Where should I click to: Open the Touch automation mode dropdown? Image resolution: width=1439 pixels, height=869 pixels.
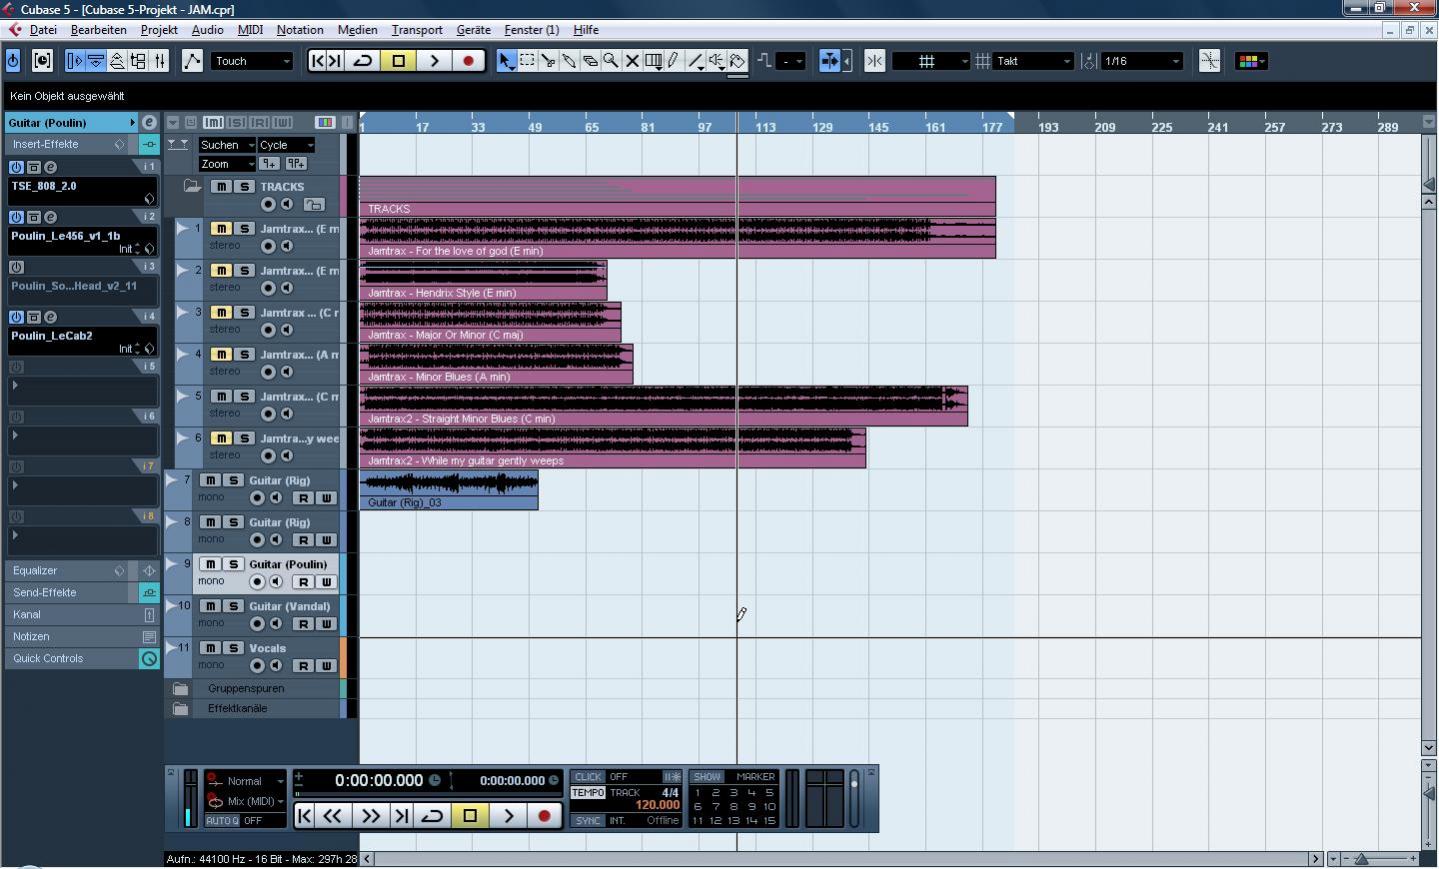[x=252, y=61]
